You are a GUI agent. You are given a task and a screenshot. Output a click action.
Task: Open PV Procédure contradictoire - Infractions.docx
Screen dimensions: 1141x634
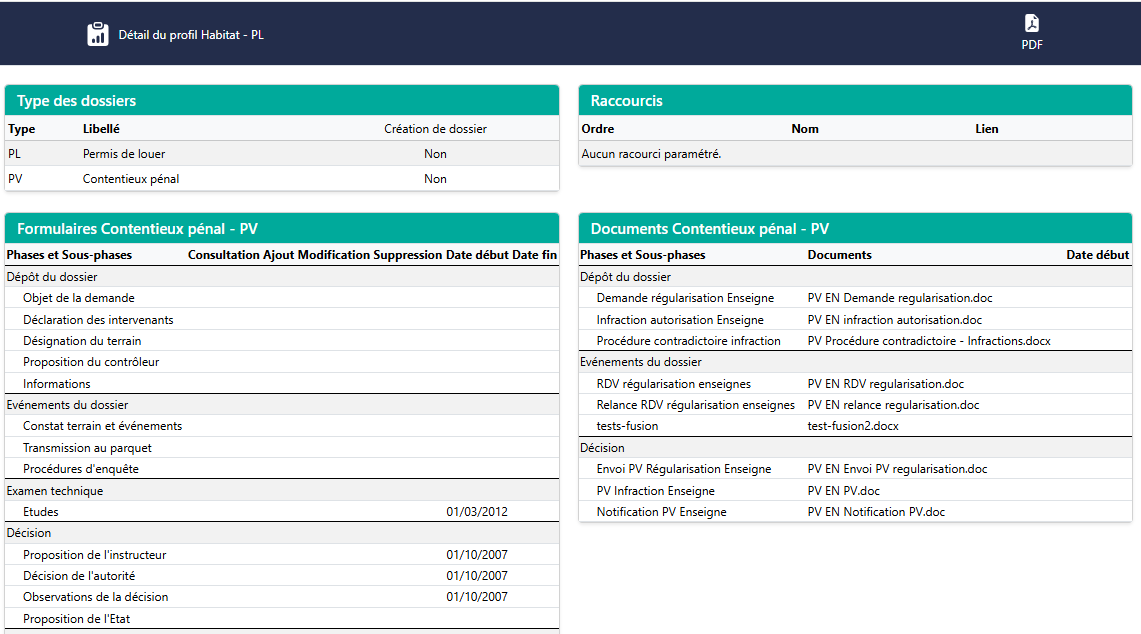pos(928,341)
